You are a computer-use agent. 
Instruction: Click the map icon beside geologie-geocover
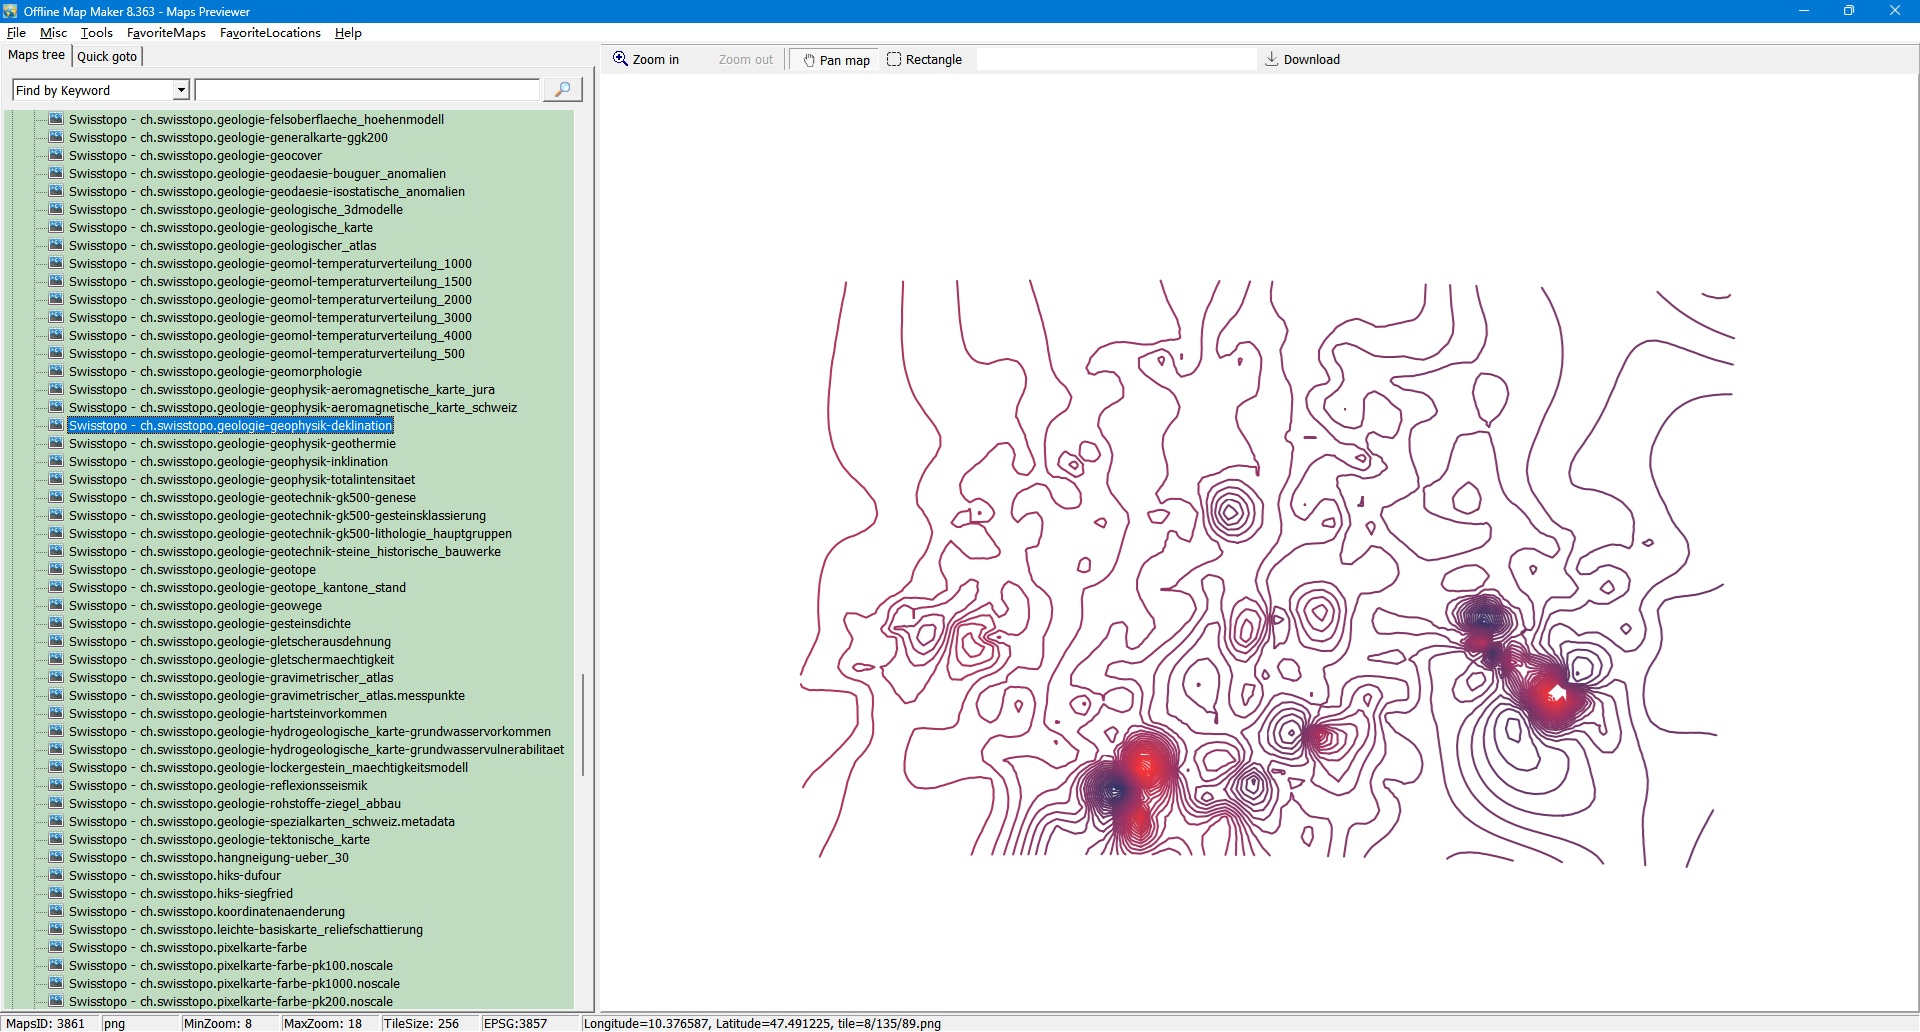56,156
